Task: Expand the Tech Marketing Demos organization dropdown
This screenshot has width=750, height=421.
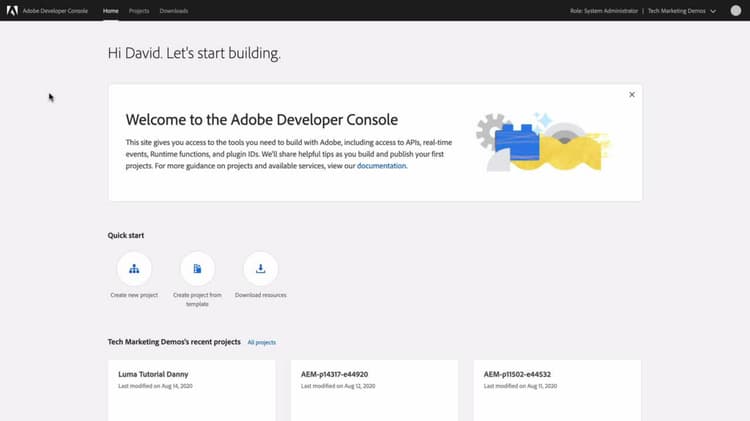Action: [x=682, y=11]
